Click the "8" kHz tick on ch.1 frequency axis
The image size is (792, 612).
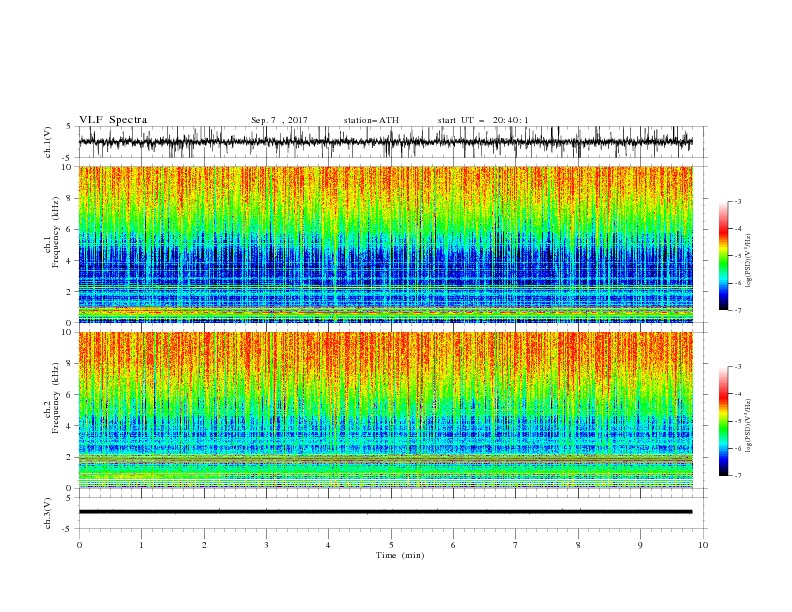pos(70,198)
